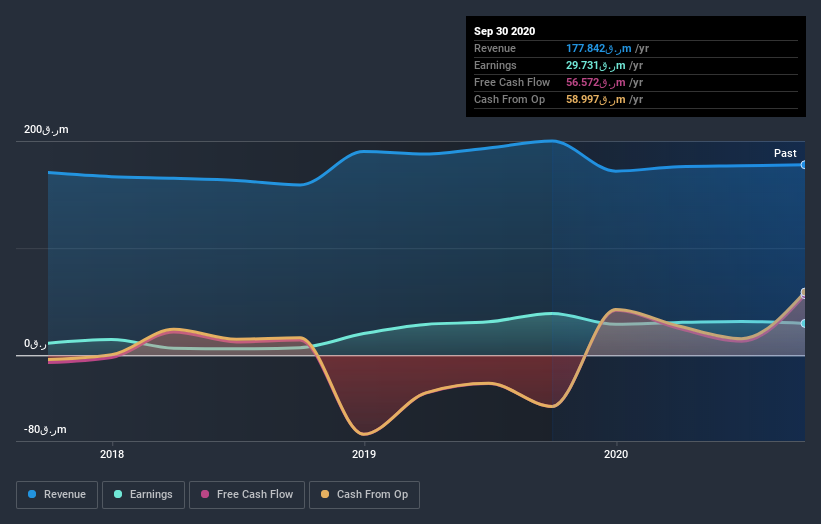Click the 0 y-axis label
This screenshot has width=821, height=524.
pos(35,343)
